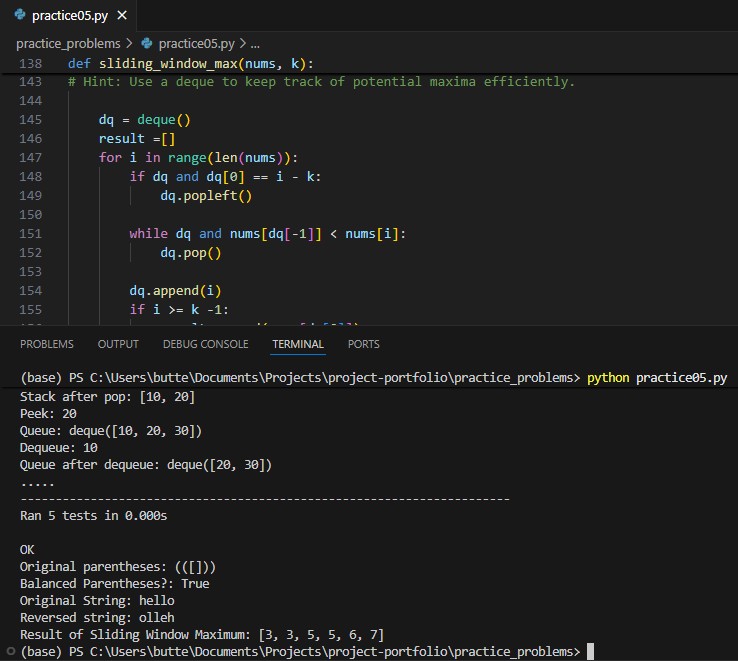Click the 'Balanced Parentheses?: True' line
Viewport: 738px width, 661px height.
click(114, 584)
